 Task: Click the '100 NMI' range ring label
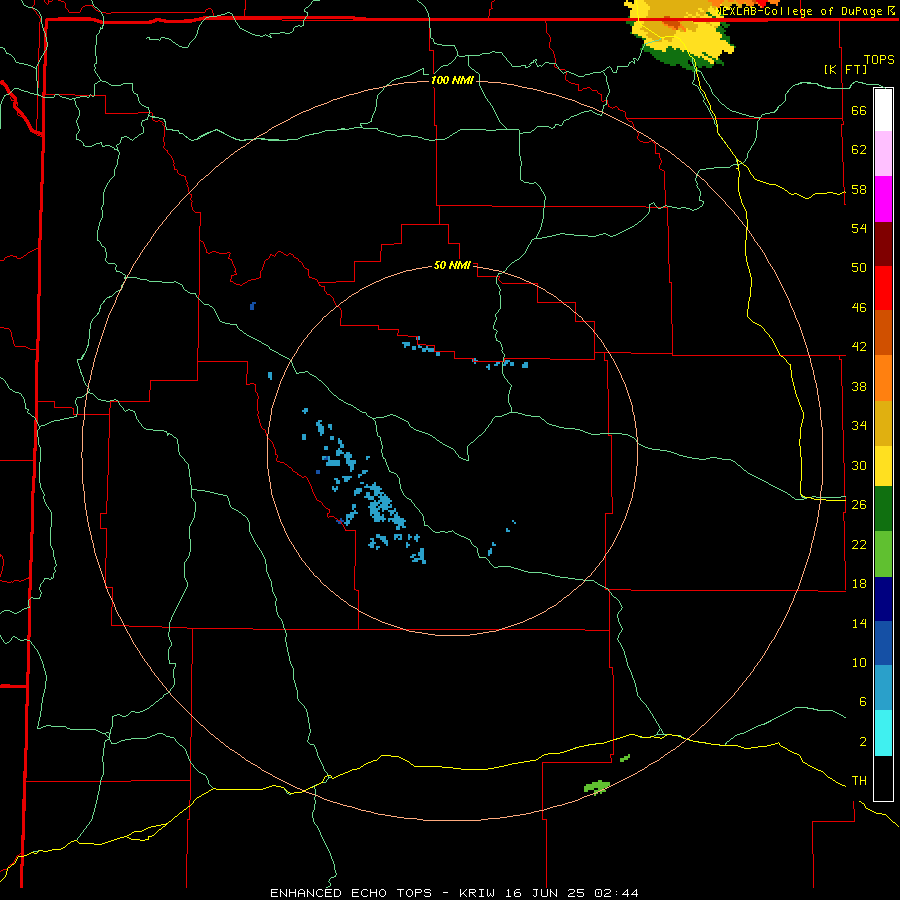pyautogui.click(x=452, y=80)
